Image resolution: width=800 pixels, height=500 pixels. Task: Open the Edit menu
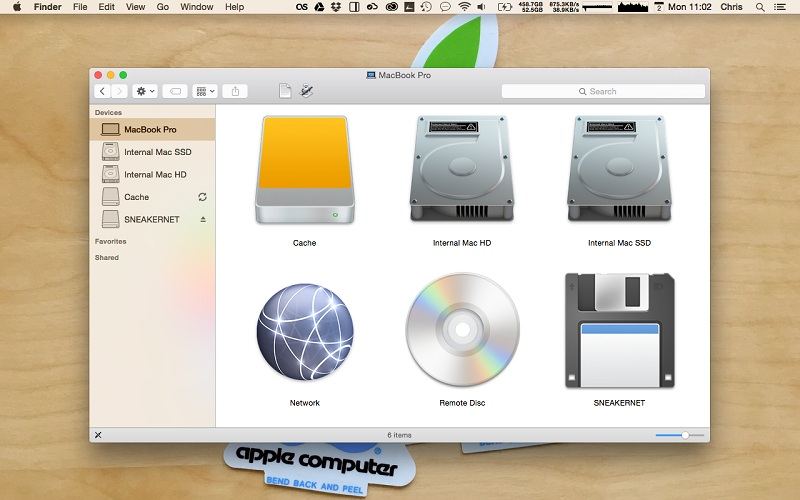click(x=106, y=7)
